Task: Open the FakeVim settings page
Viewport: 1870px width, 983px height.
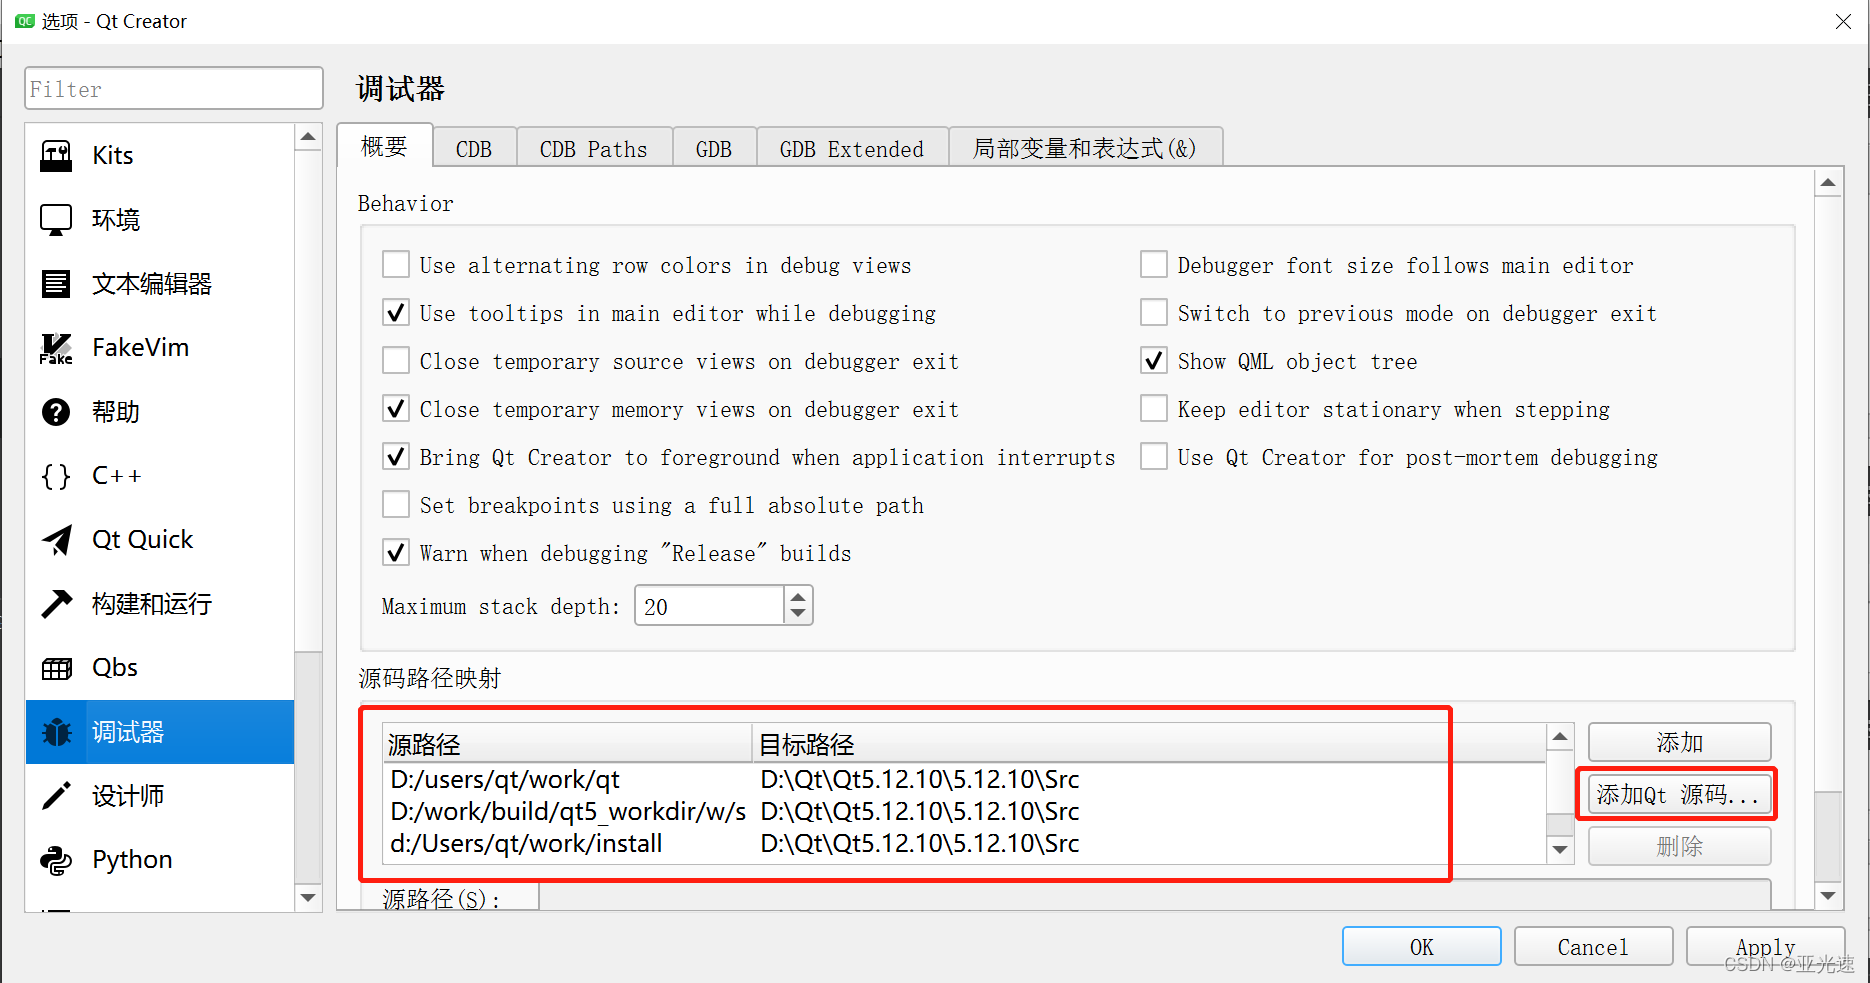Action: (x=139, y=347)
